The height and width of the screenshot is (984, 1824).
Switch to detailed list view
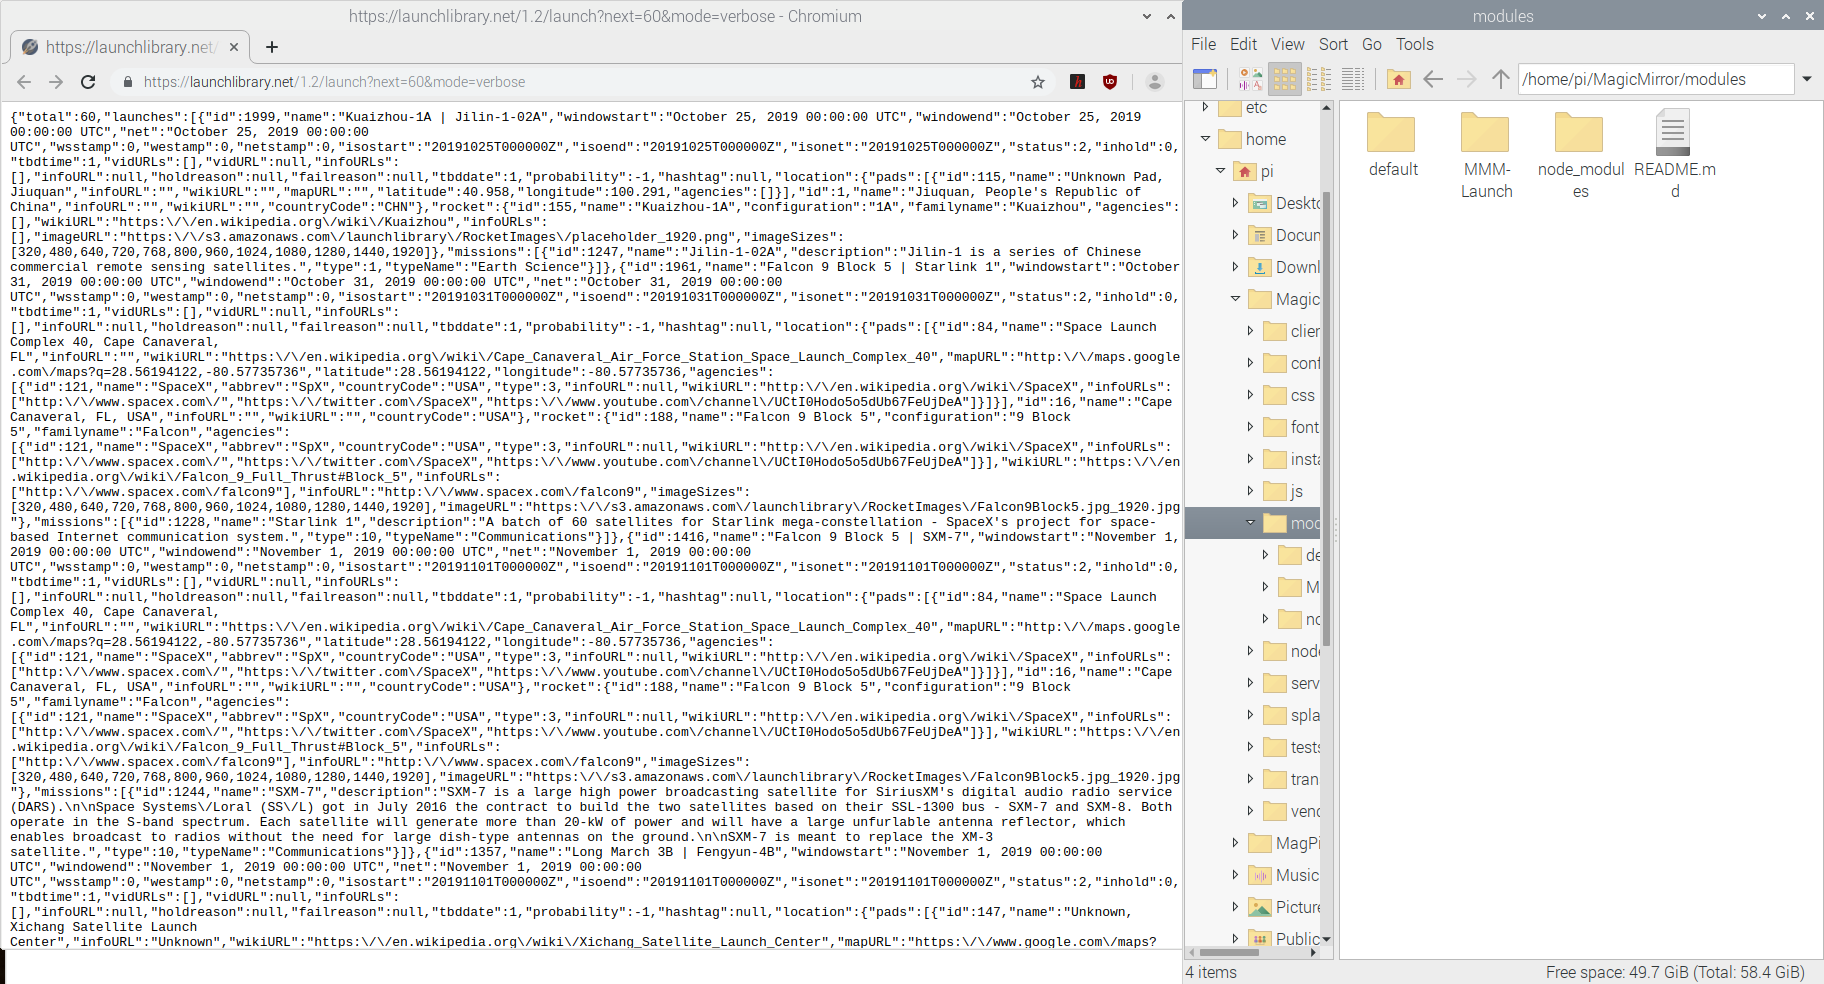[x=1353, y=79]
